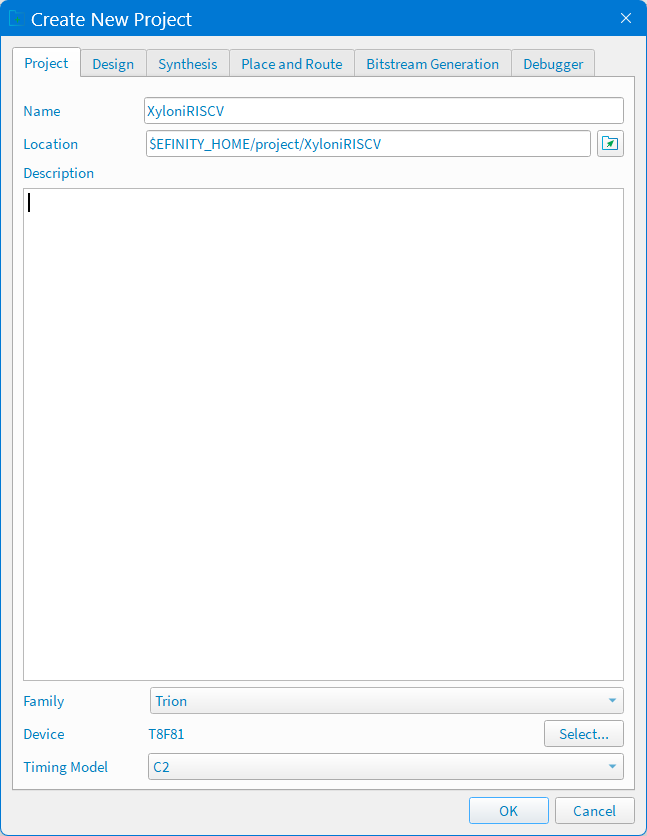This screenshot has height=836, width=647.
Task: Cancel the new project creation
Action: [594, 811]
